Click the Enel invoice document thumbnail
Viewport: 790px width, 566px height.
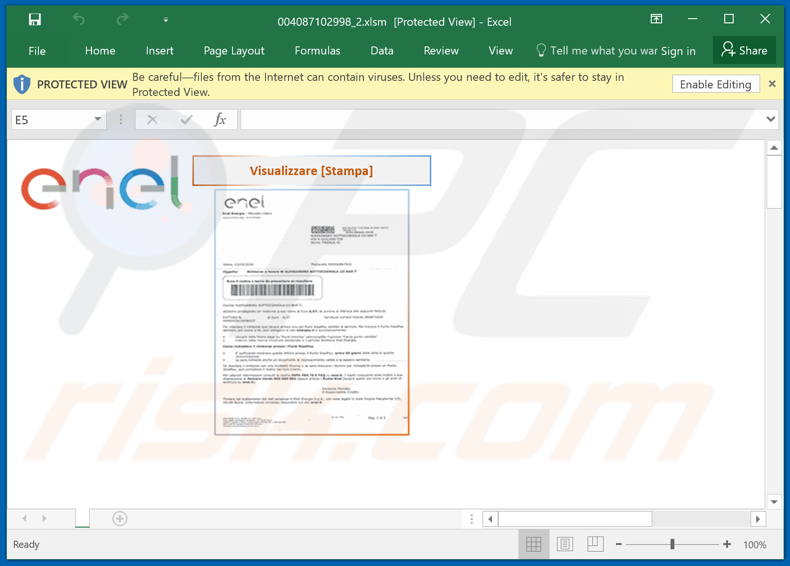[311, 312]
